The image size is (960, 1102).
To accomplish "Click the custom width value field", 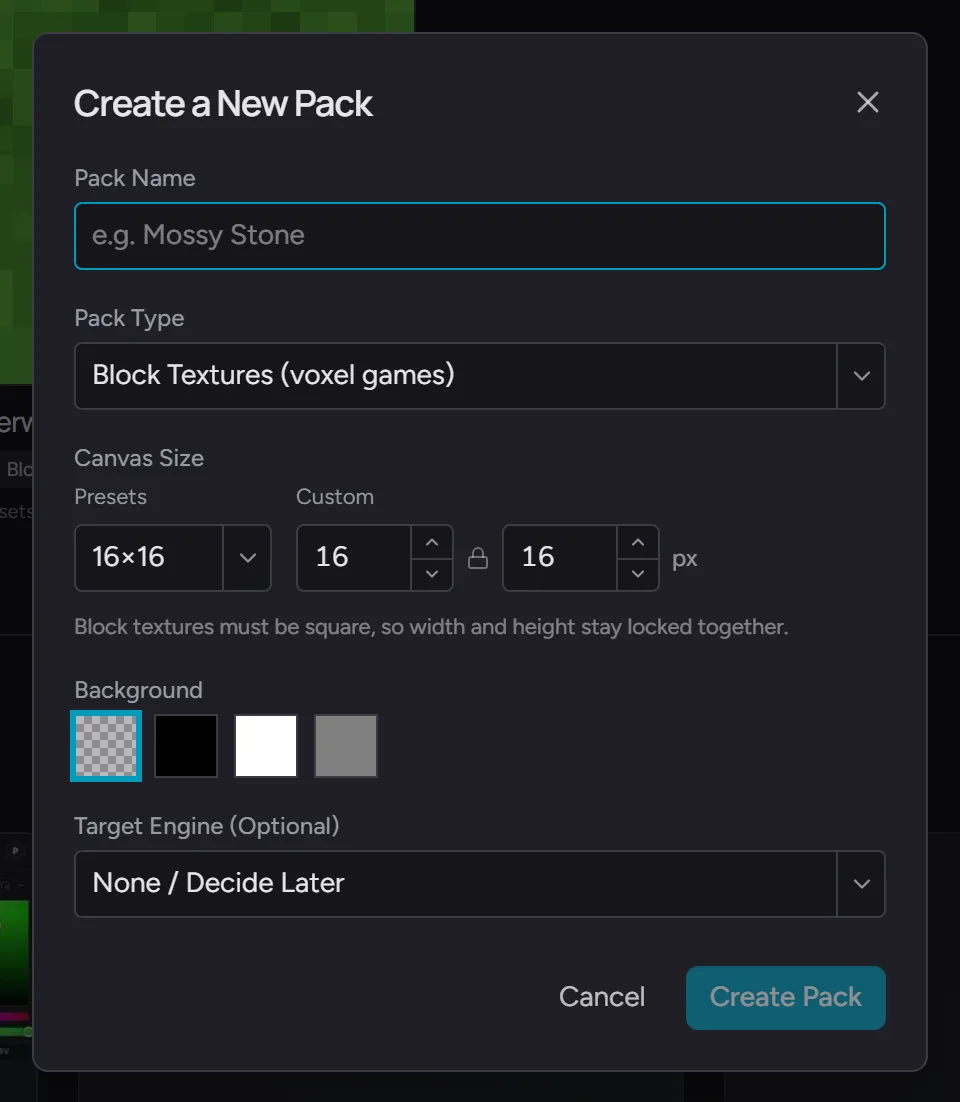I will (x=353, y=557).
